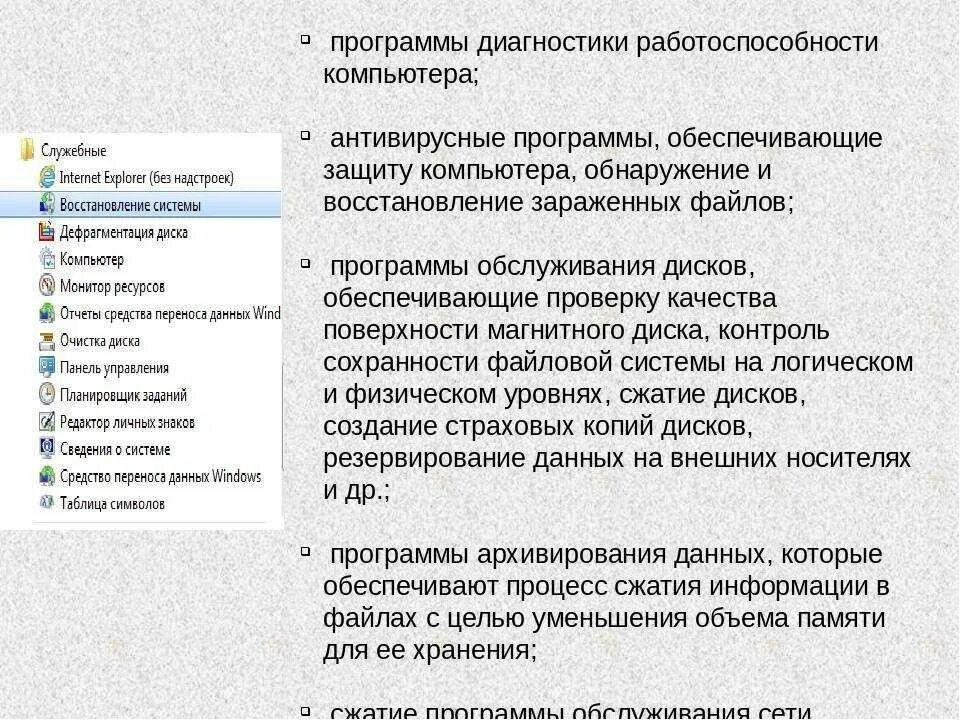
Task: Click the text 'программы диагностики работоспособности'
Action: coord(604,42)
